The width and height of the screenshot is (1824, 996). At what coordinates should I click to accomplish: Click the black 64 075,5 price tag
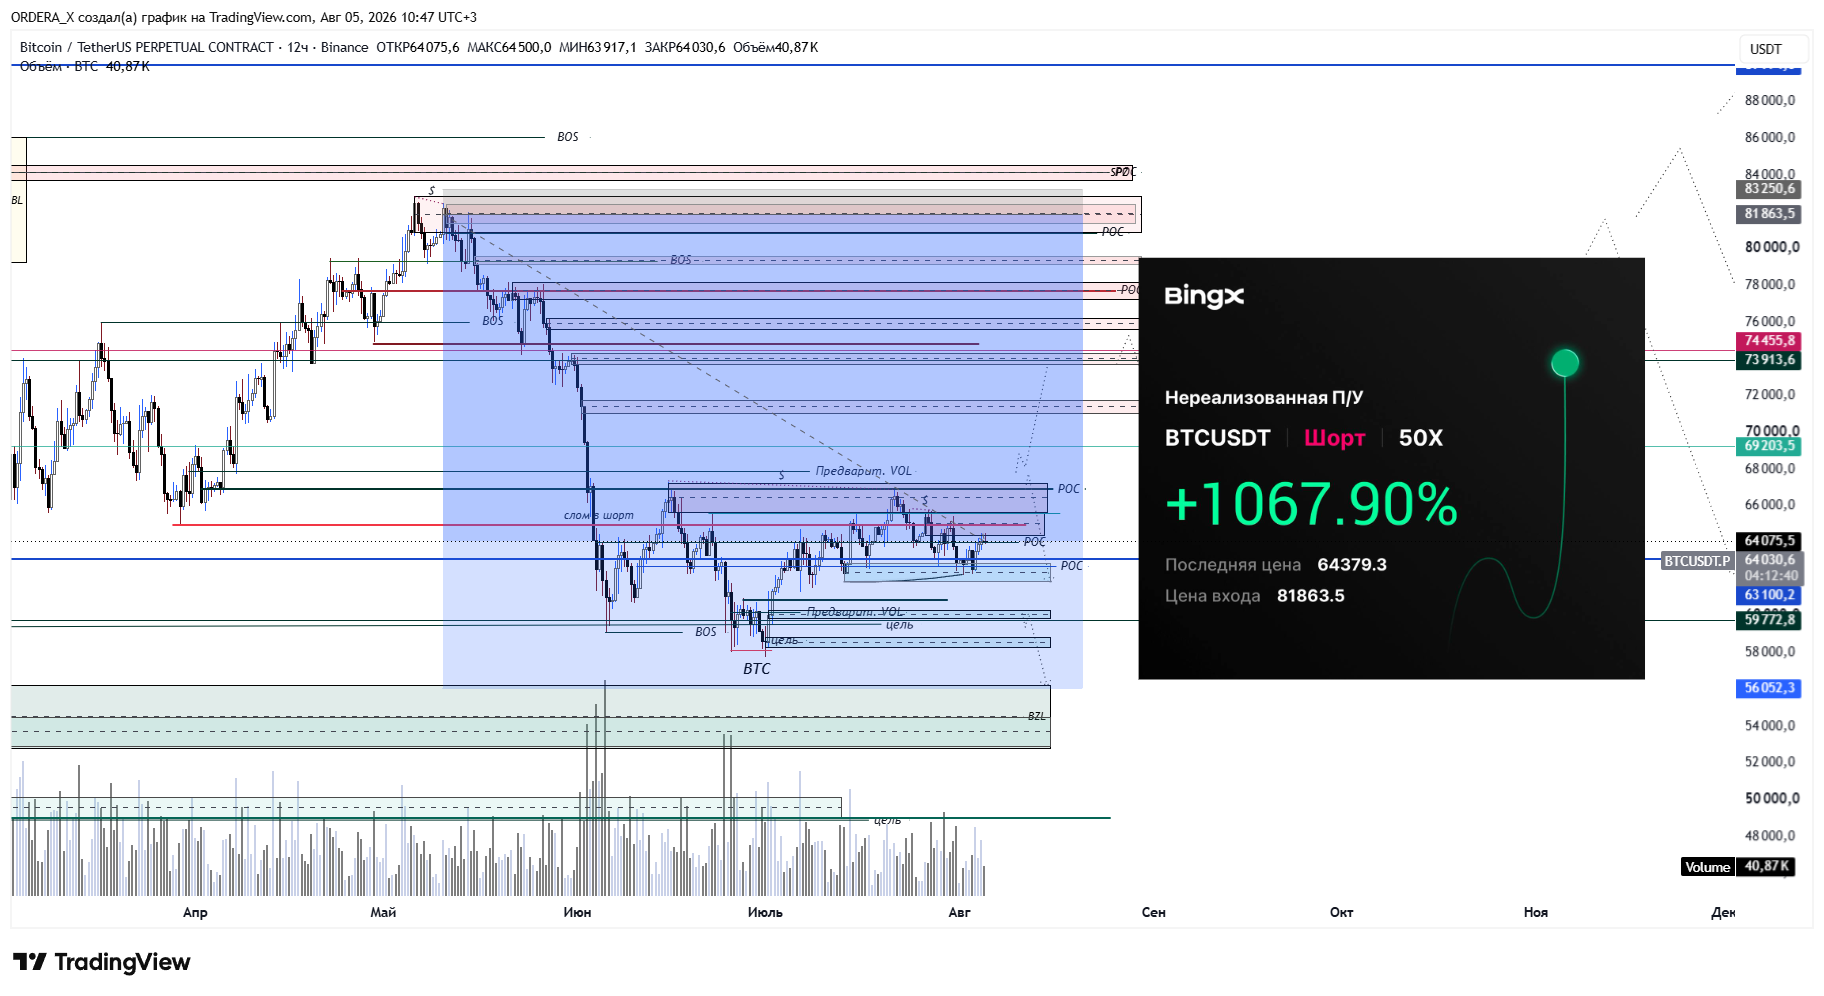coord(1769,541)
